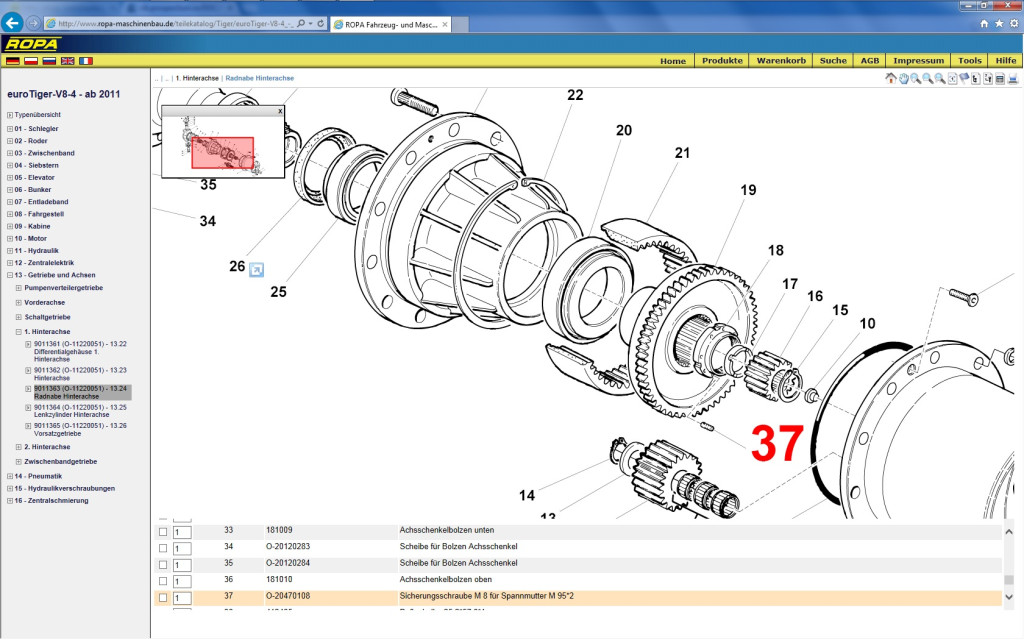1024x640 pixels.
Task: Click the link icon next to part 26
Action: (257, 269)
